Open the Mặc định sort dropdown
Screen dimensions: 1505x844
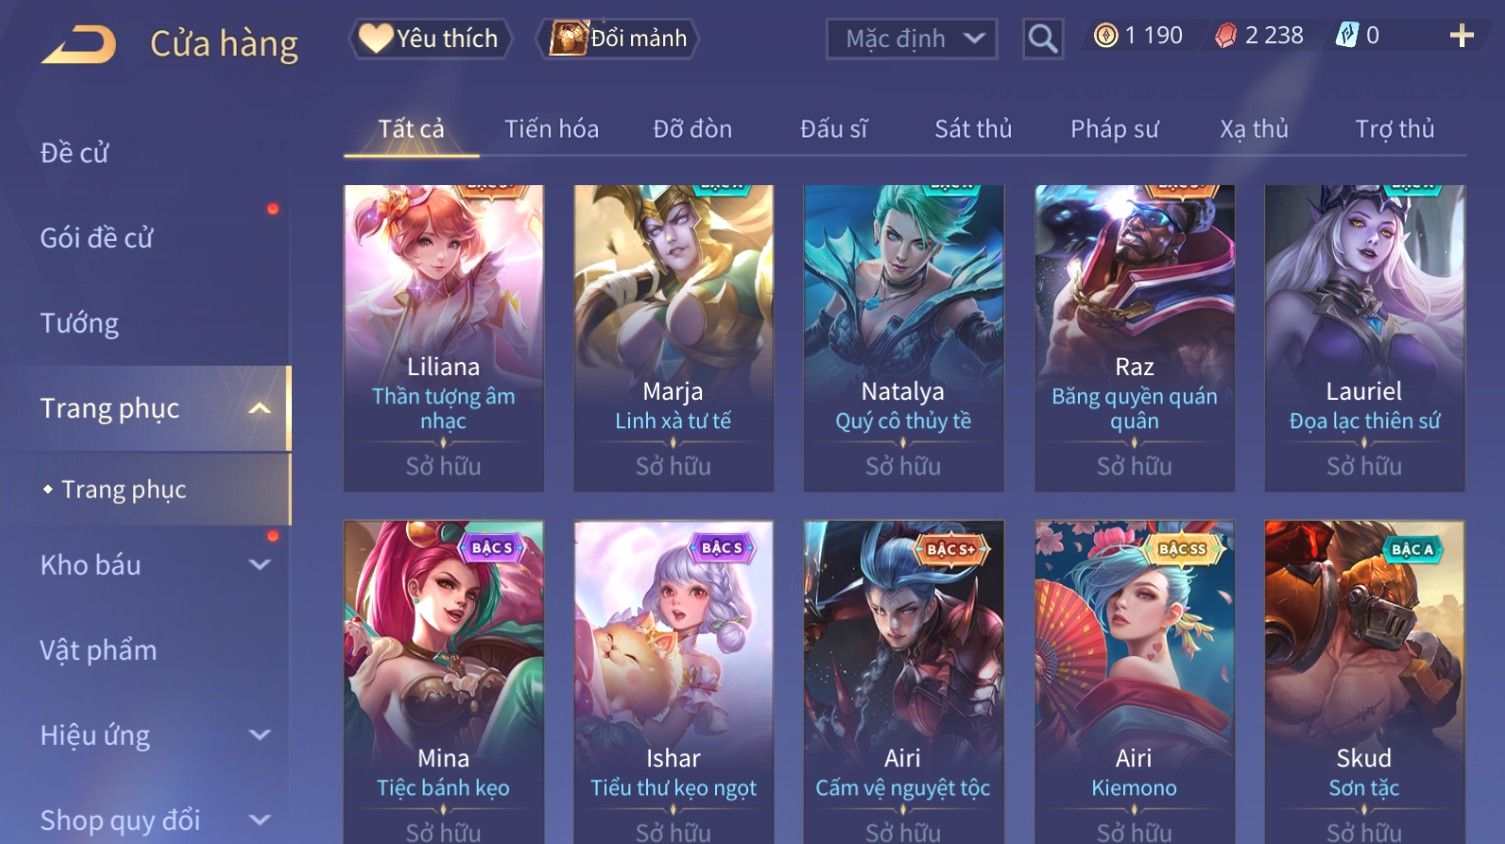tap(912, 39)
